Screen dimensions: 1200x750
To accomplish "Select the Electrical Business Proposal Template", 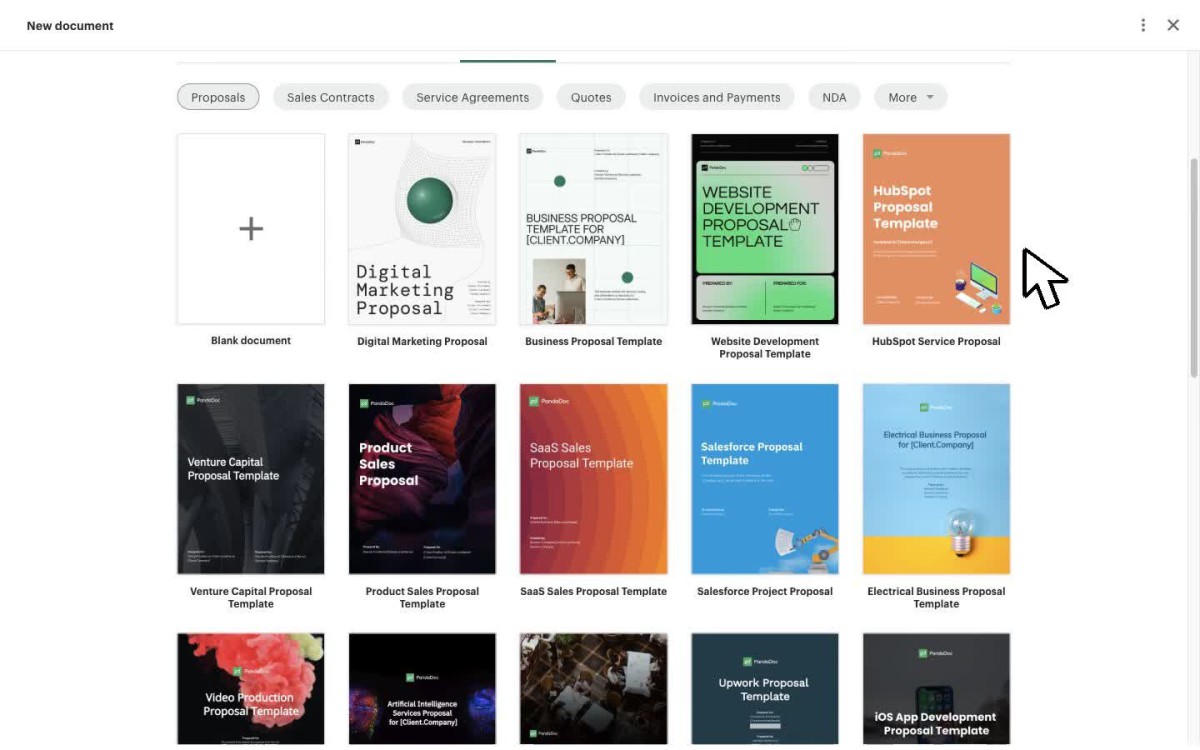I will click(937, 479).
